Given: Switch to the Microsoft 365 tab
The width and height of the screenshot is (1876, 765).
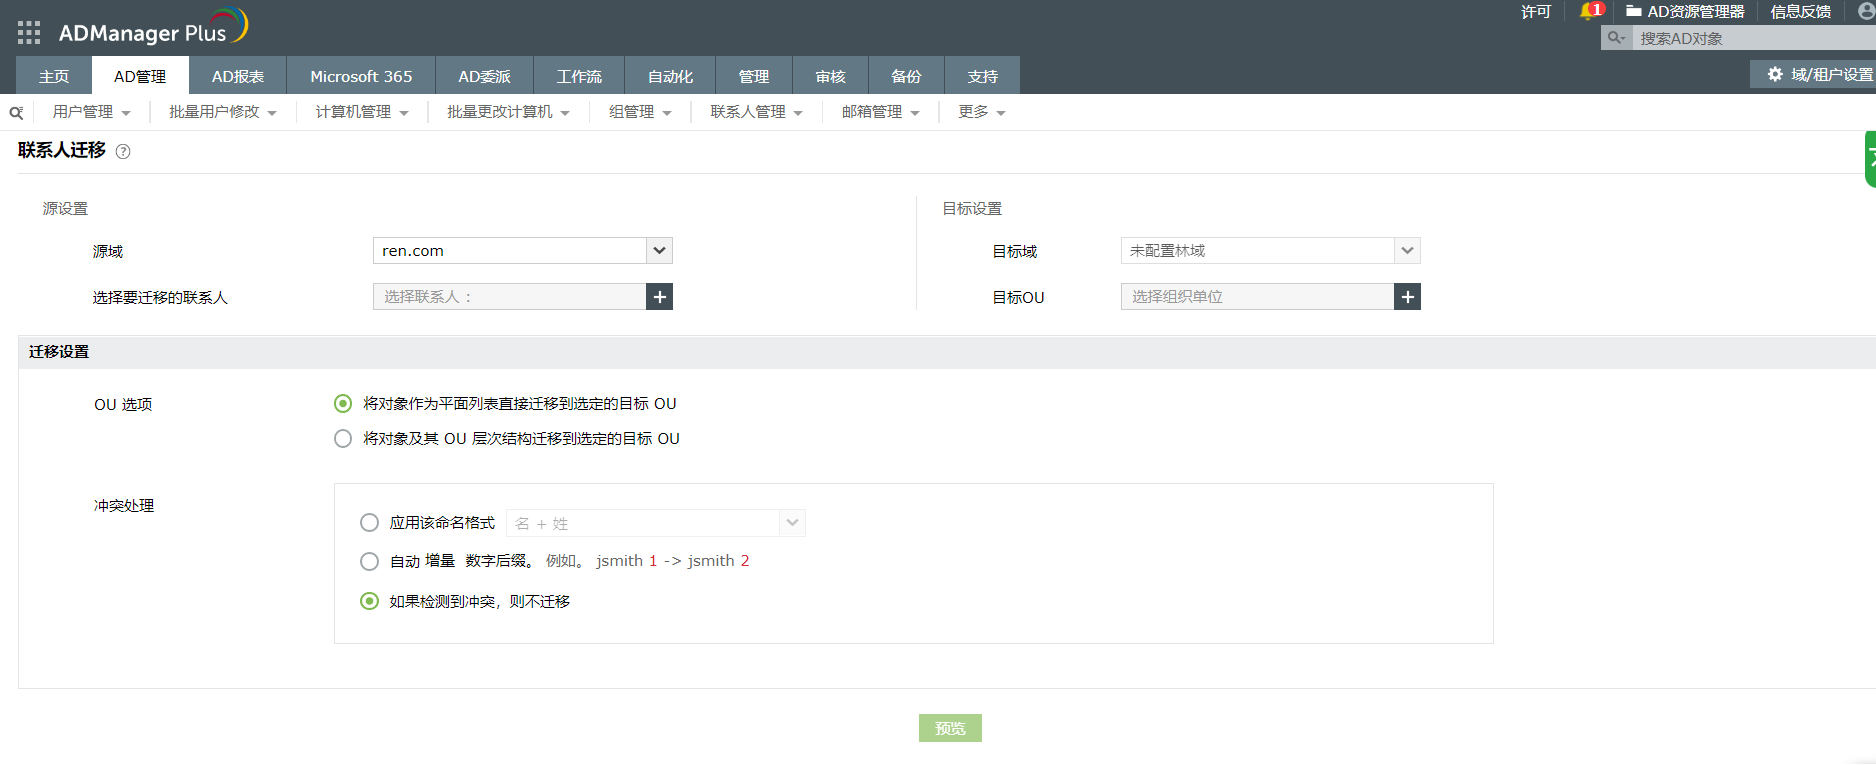Looking at the screenshot, I should click(x=361, y=76).
